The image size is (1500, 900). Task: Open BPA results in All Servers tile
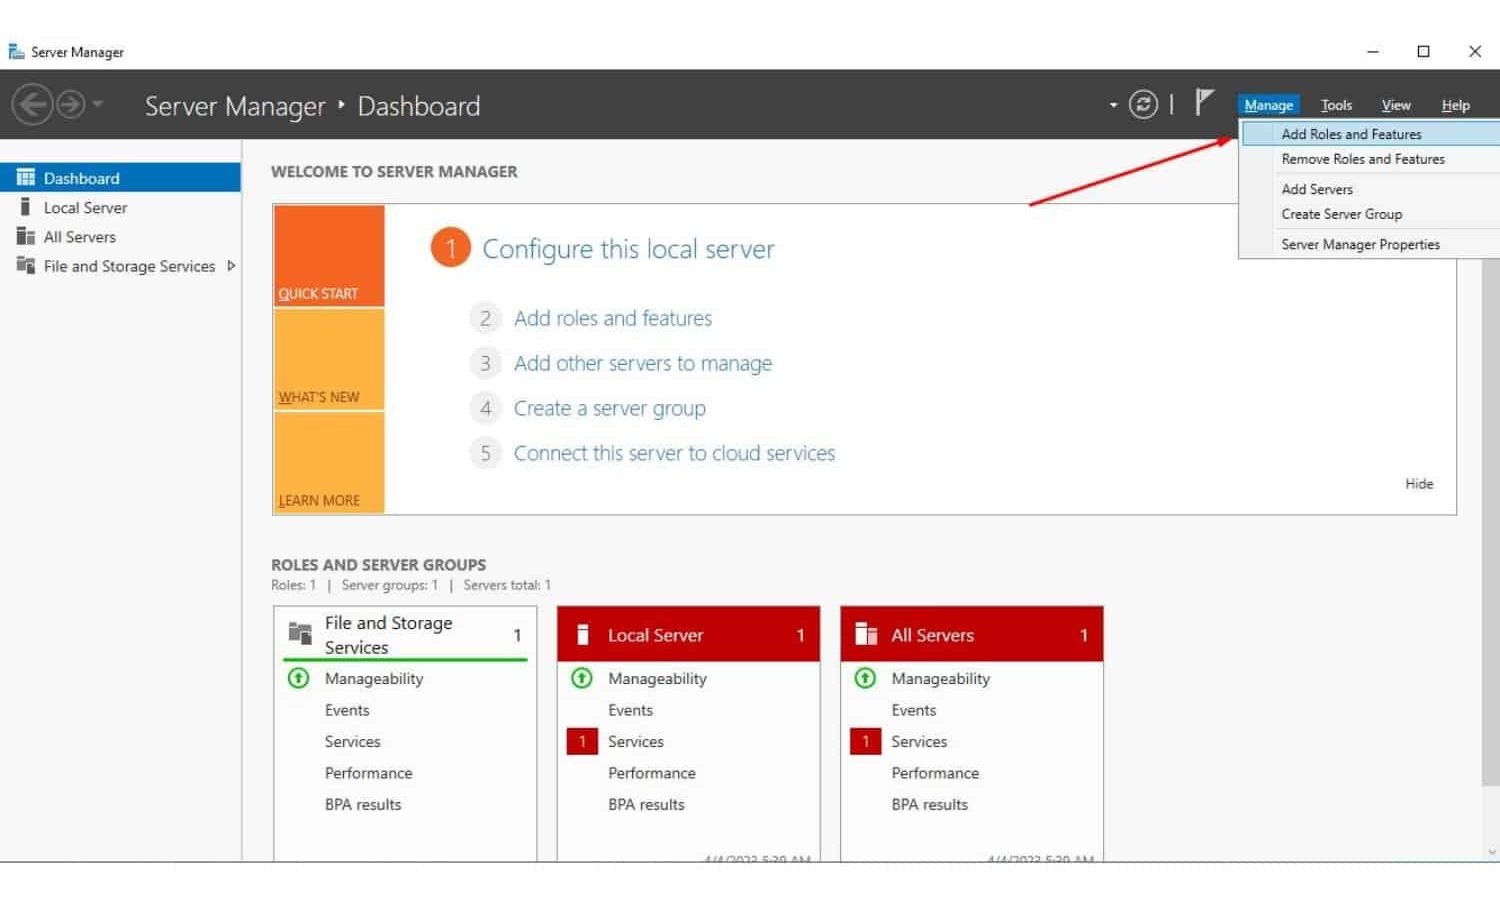930,804
